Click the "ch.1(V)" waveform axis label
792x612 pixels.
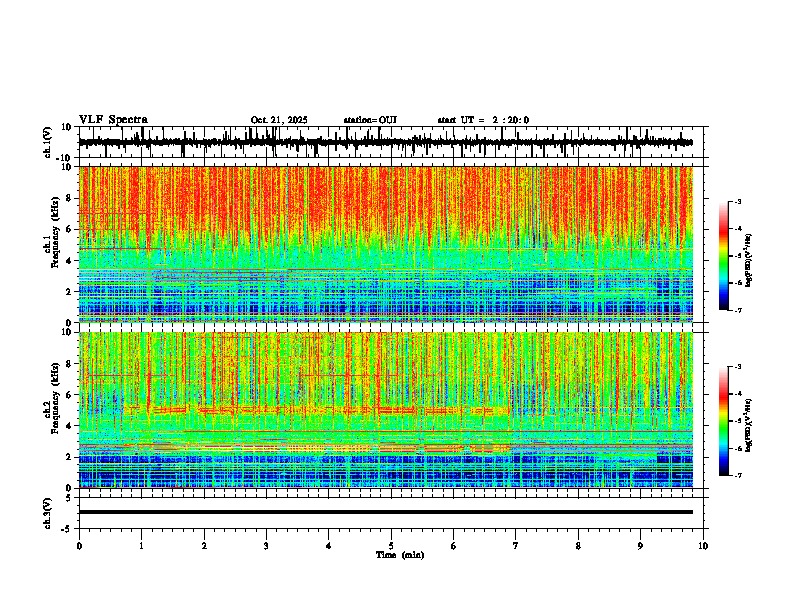pyautogui.click(x=48, y=142)
